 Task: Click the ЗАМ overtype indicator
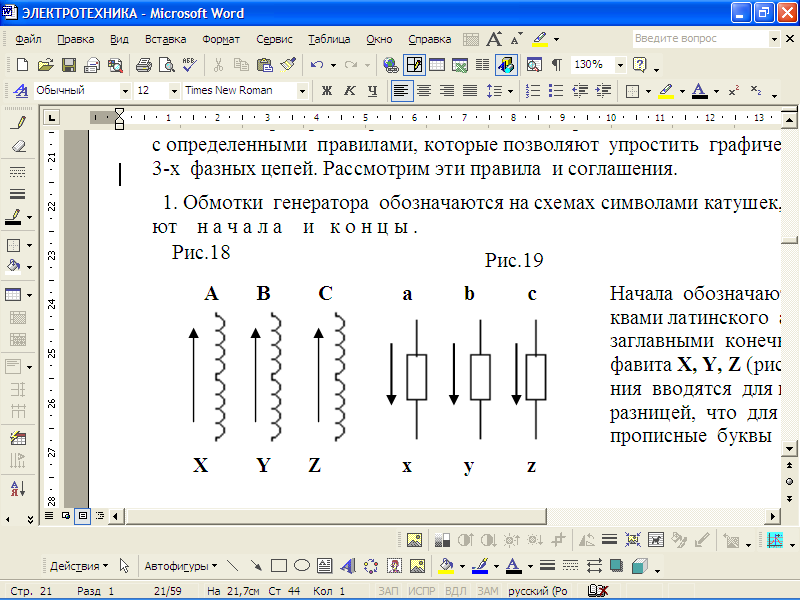point(488,591)
